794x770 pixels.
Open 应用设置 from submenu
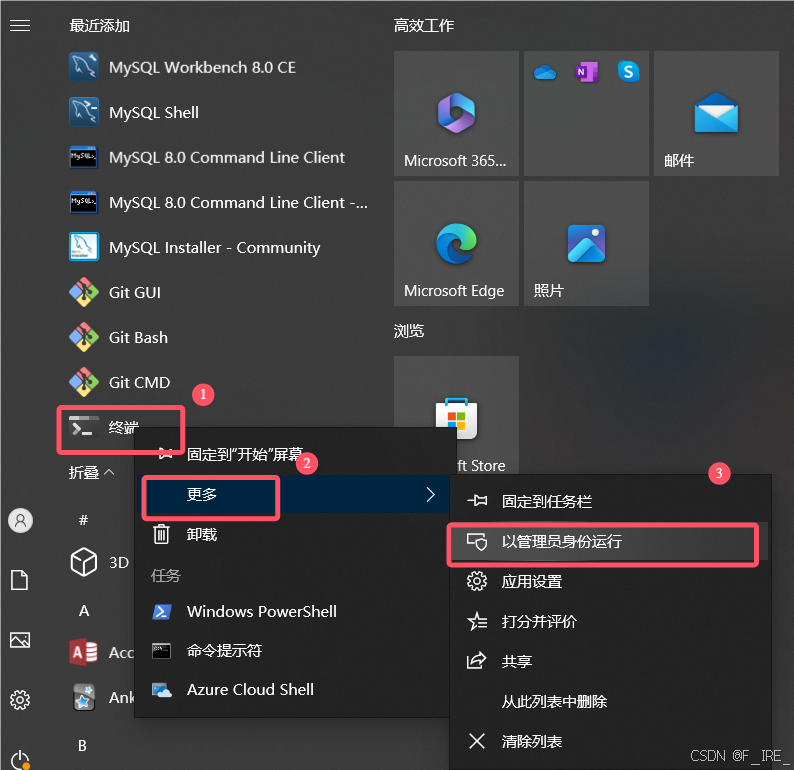[x=610, y=581]
